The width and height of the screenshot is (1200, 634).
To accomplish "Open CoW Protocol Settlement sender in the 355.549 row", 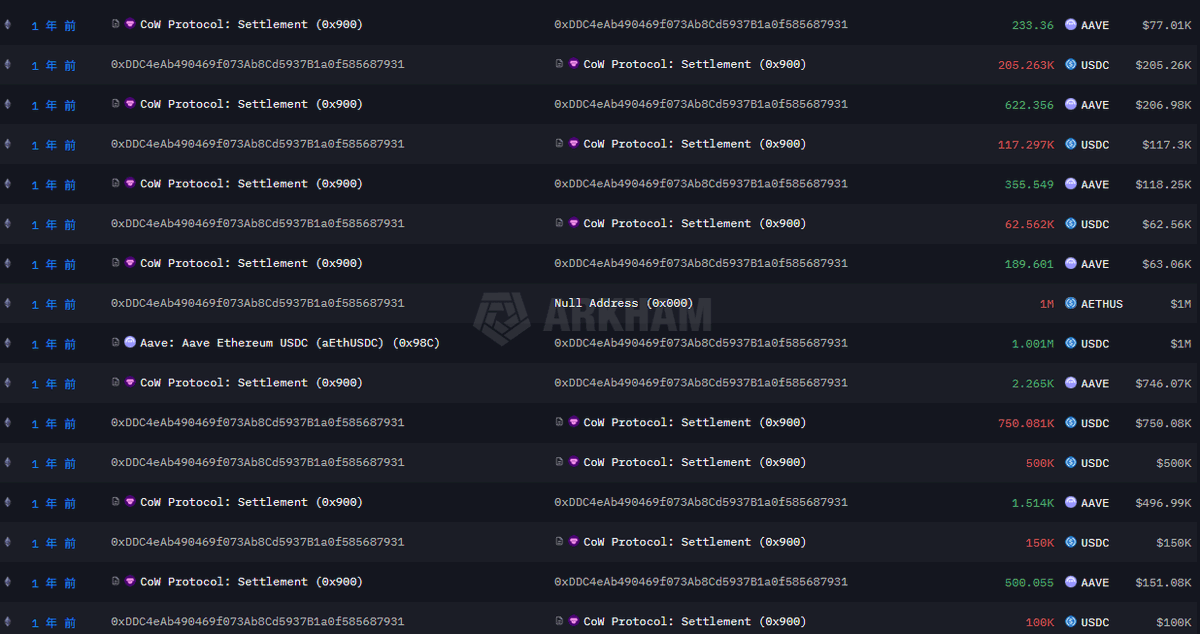I will point(251,184).
